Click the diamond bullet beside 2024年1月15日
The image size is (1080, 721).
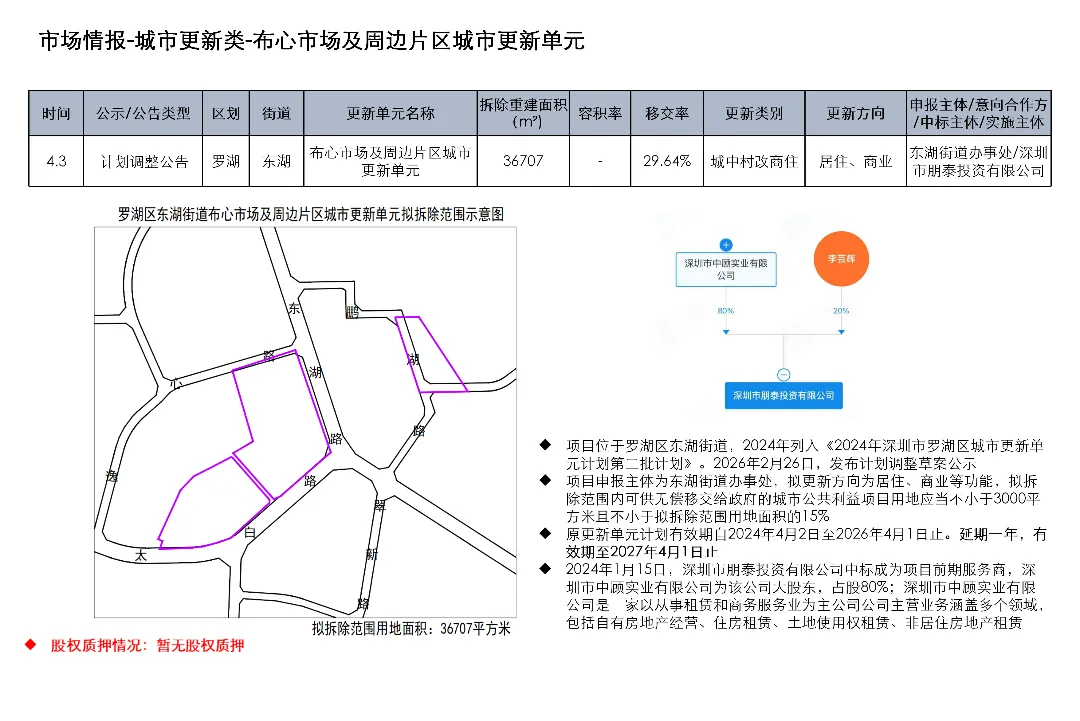click(x=545, y=569)
